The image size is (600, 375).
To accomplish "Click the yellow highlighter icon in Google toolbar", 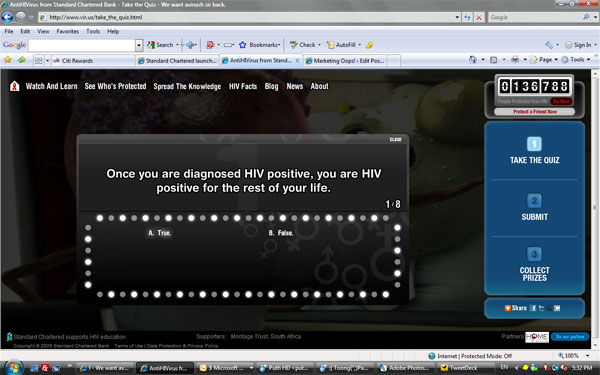I will (369, 45).
